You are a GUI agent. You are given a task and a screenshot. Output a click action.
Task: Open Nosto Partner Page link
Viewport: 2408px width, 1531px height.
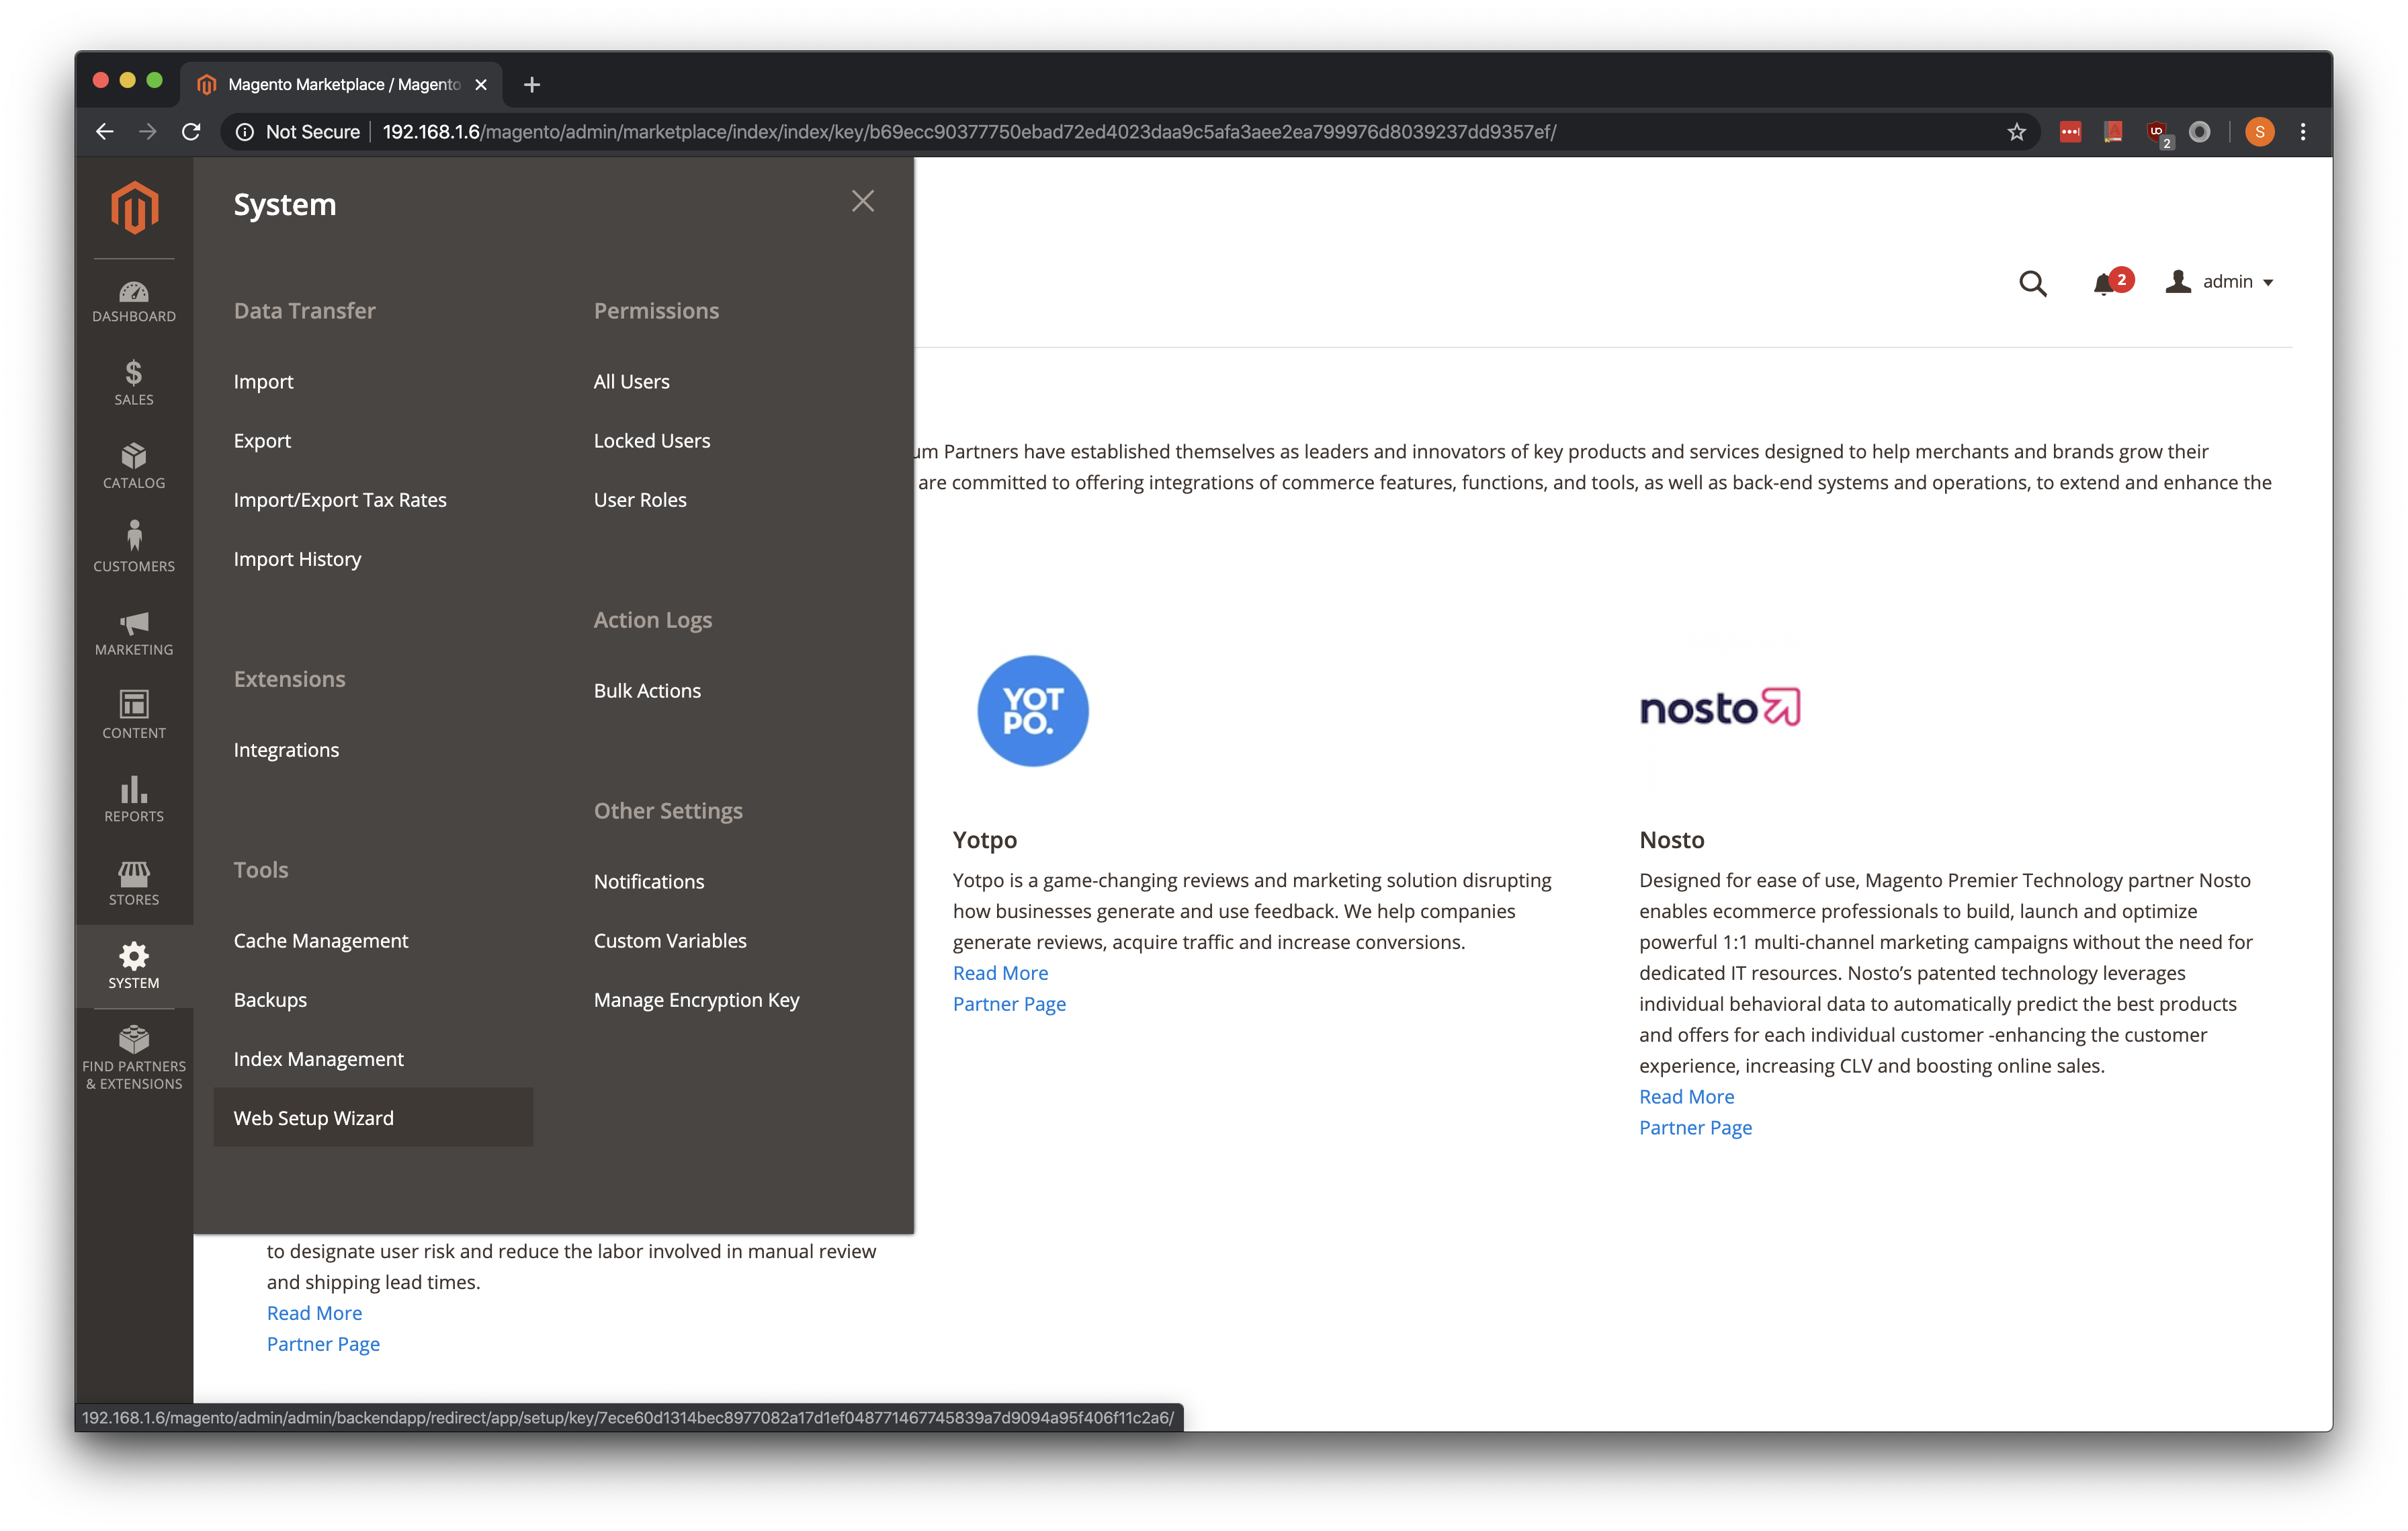click(1695, 1127)
